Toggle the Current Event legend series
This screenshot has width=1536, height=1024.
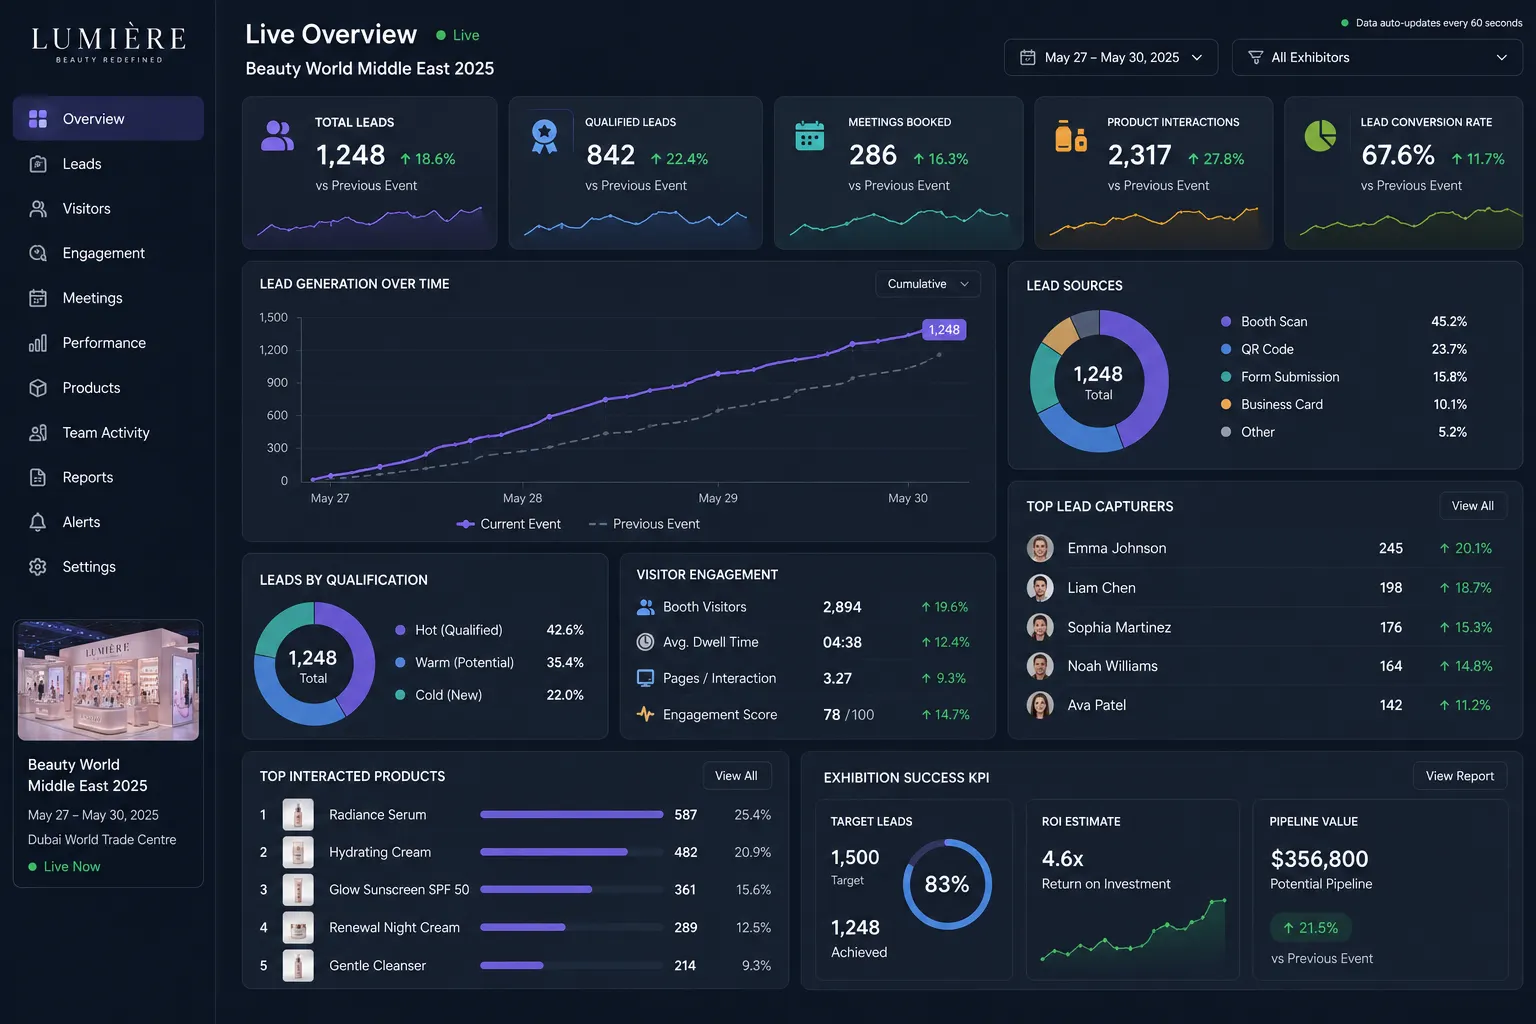(508, 524)
